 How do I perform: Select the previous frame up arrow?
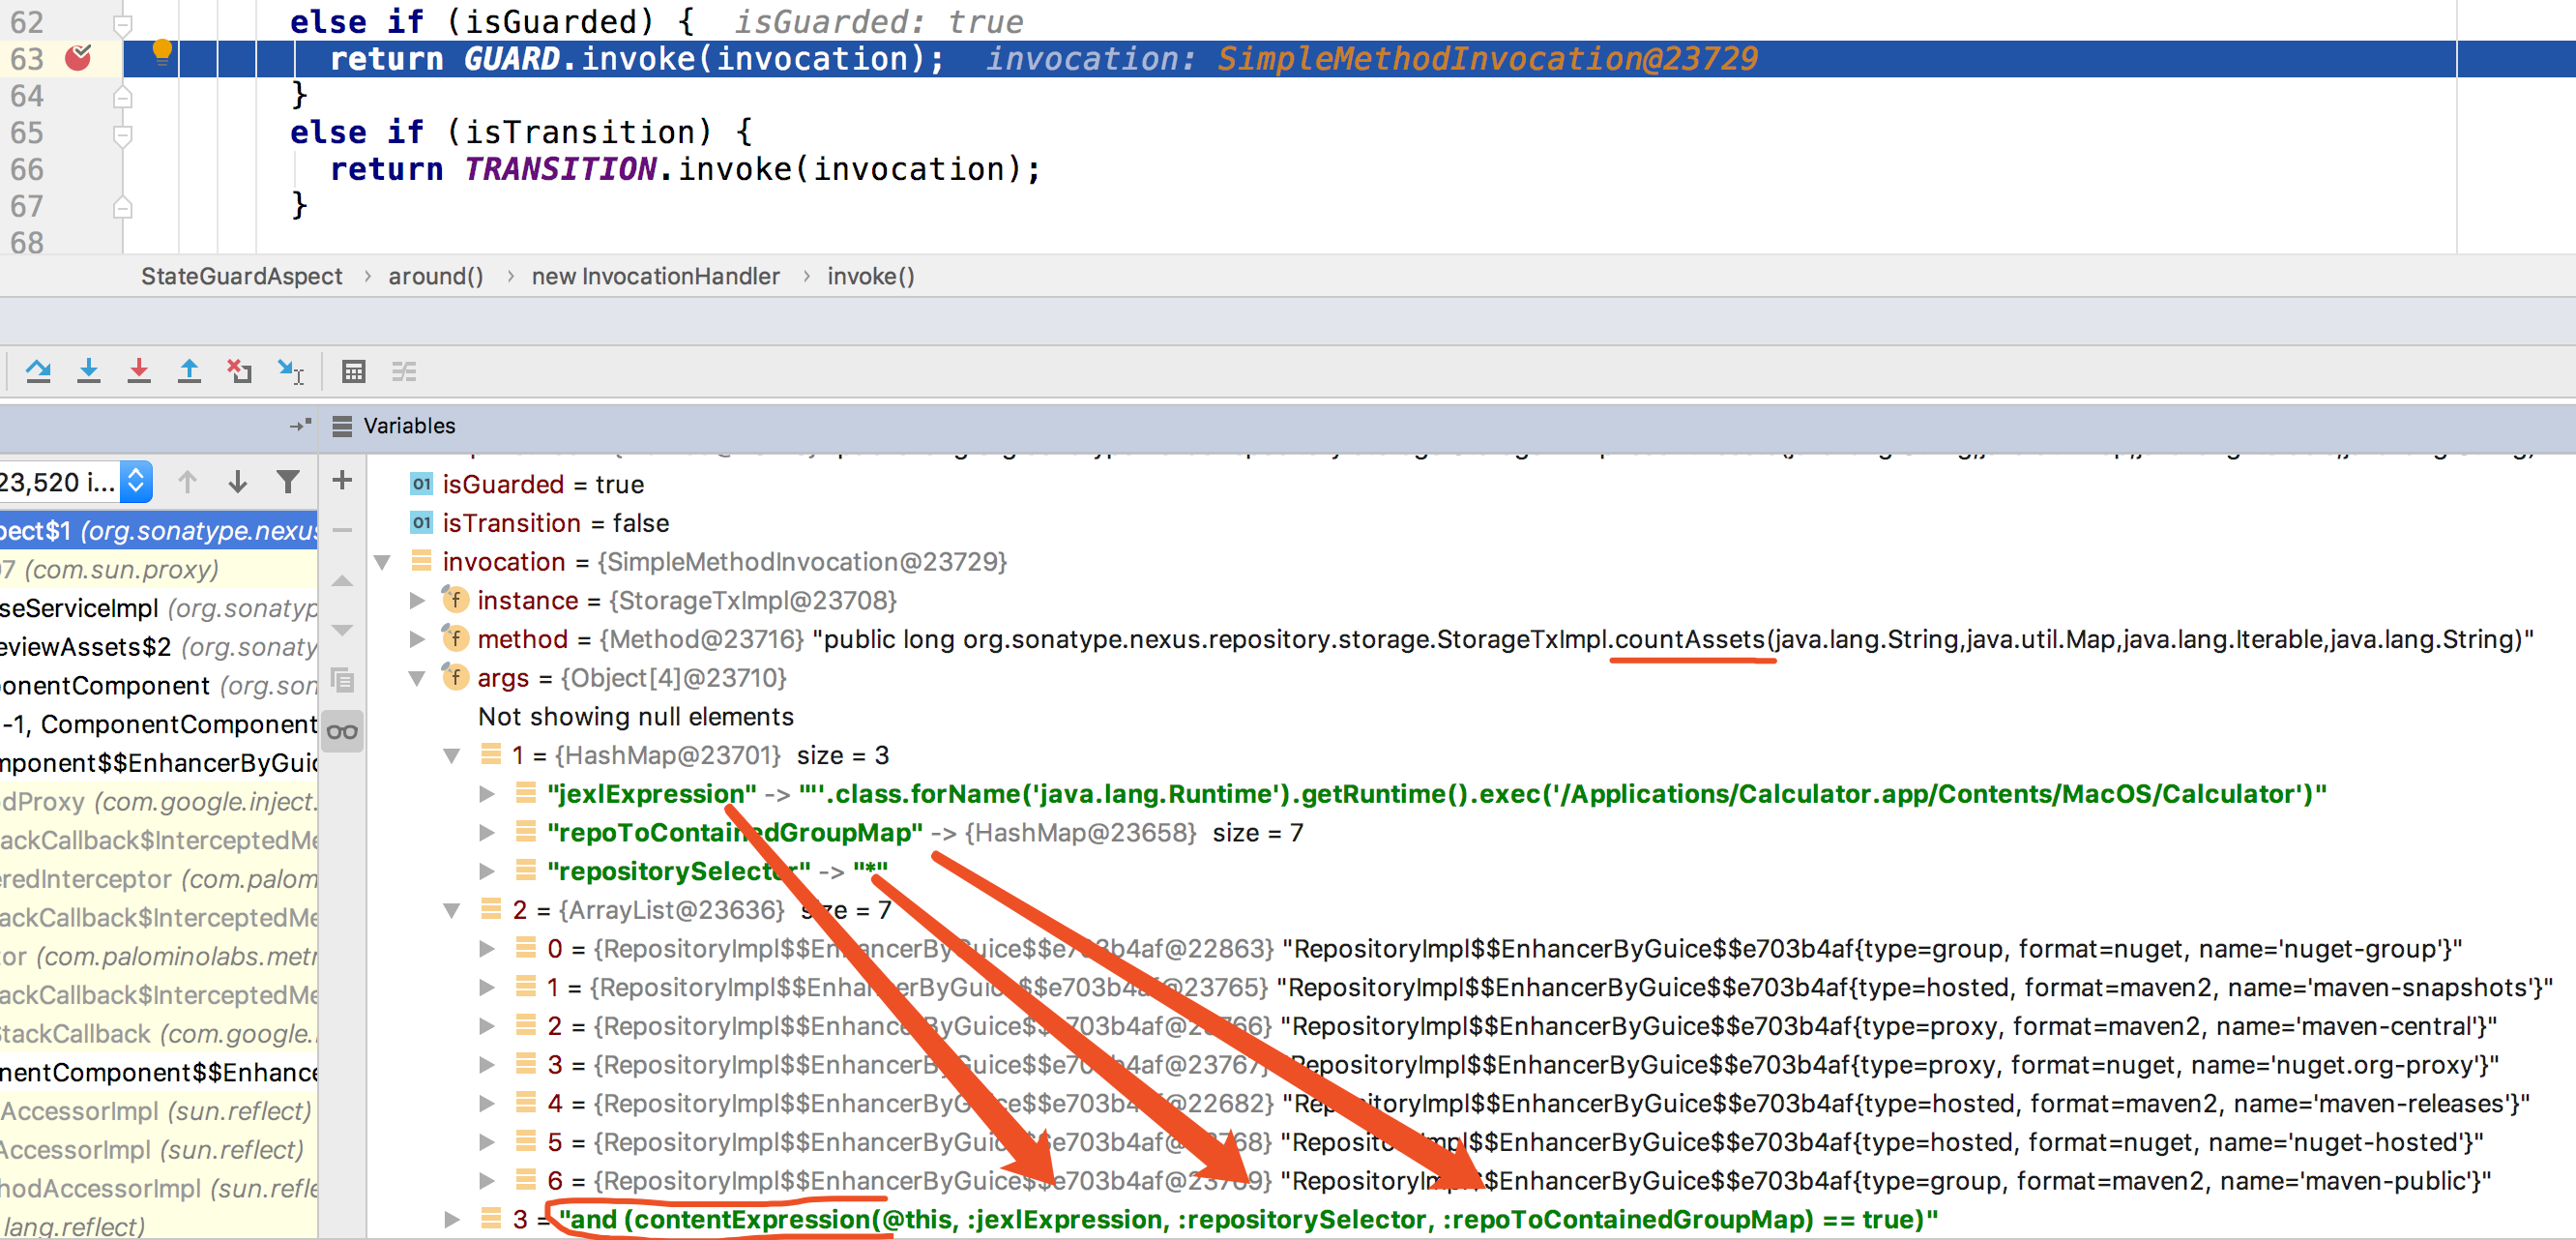[187, 482]
